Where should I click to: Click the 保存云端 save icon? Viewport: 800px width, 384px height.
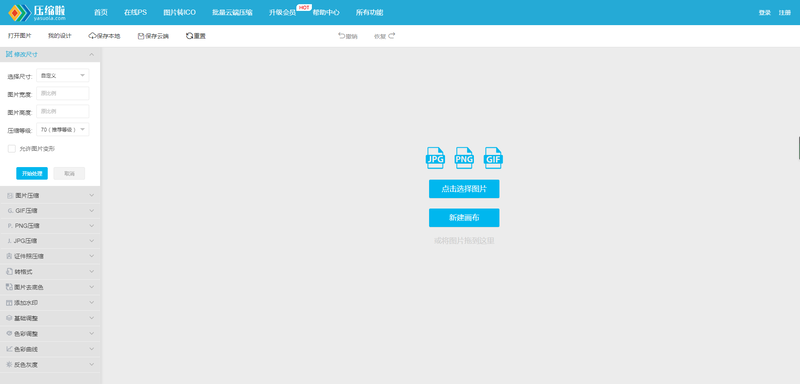click(141, 36)
